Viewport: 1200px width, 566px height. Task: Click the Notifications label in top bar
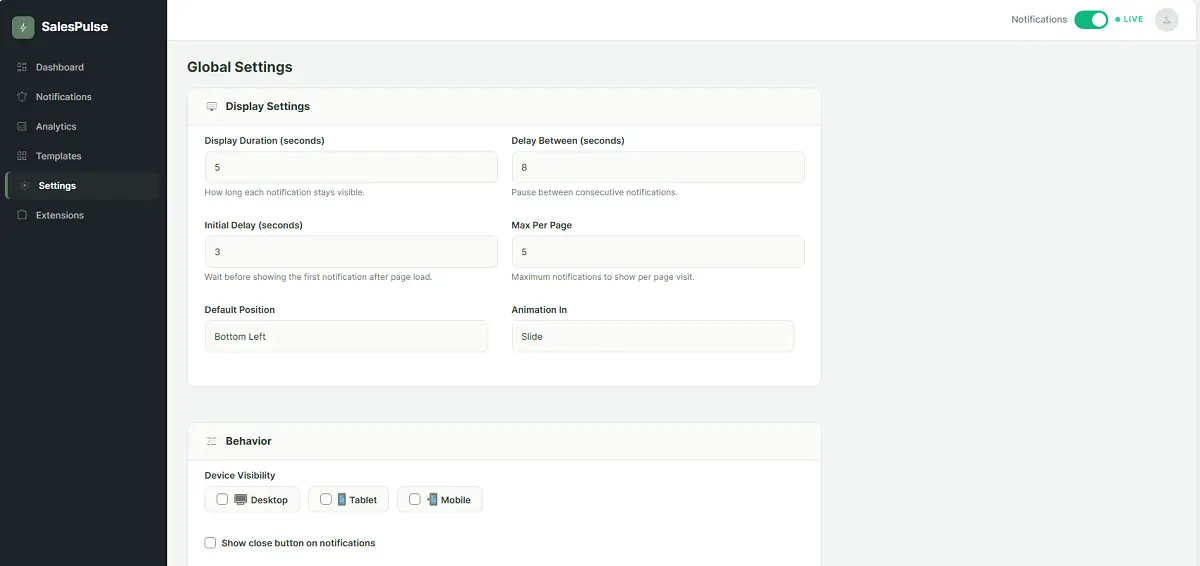coord(1039,19)
